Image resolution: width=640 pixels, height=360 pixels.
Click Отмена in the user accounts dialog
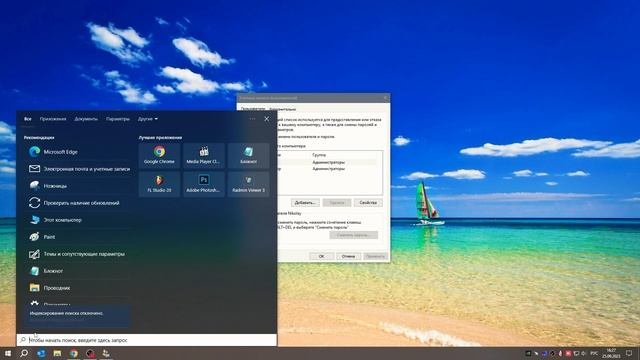coord(348,256)
